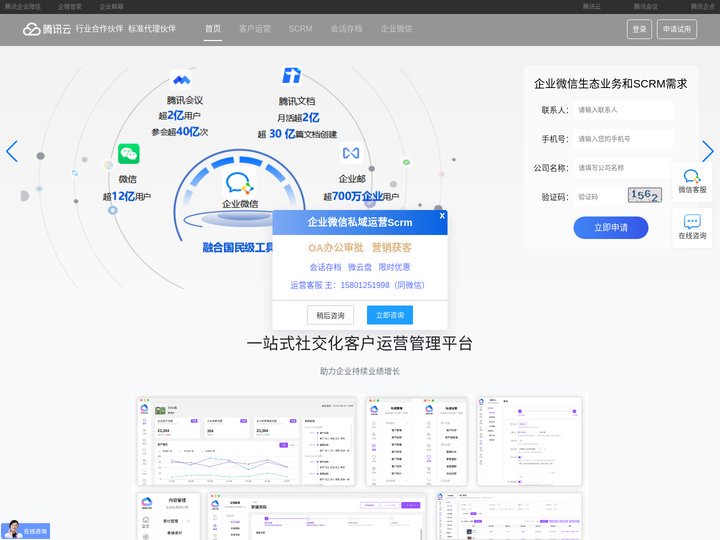Open 企微管家 top bar link
Image resolution: width=720 pixels, height=540 pixels.
70,6
